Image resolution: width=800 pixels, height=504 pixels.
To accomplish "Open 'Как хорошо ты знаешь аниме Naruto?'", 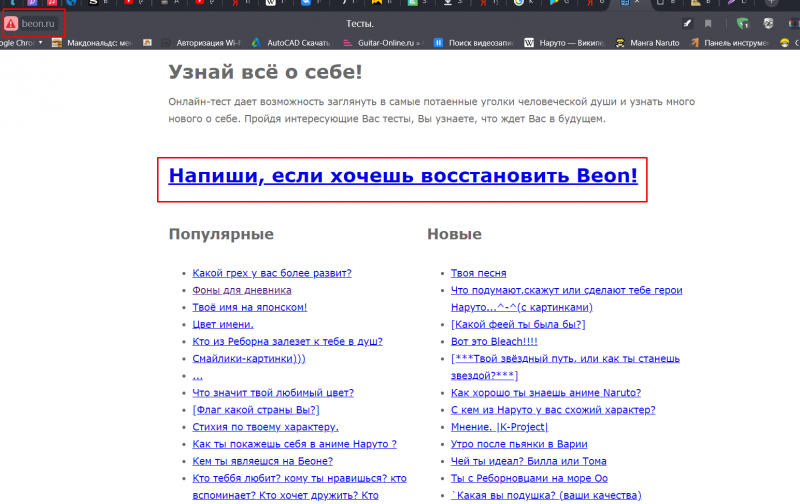I will pos(546,392).
